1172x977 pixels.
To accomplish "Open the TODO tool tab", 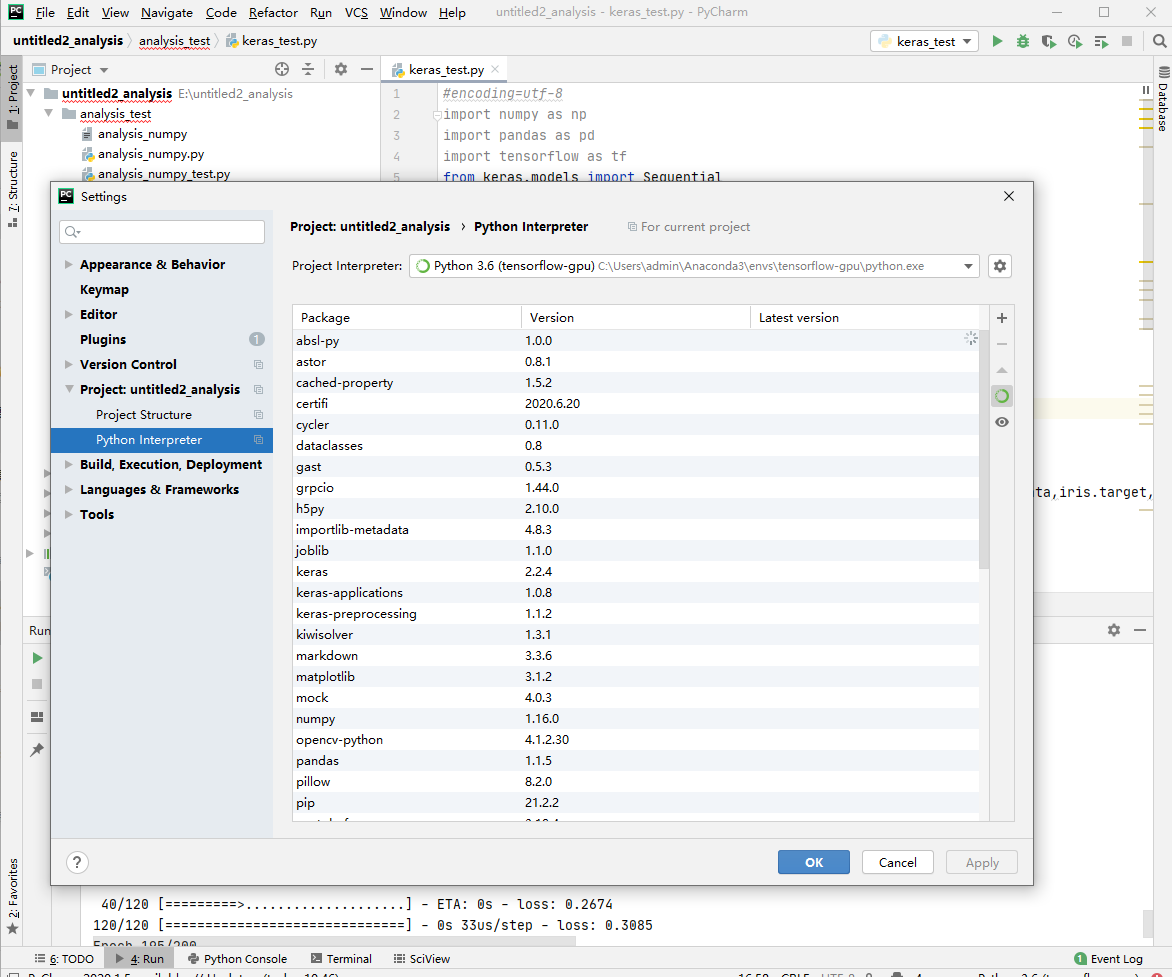I will coord(64,958).
